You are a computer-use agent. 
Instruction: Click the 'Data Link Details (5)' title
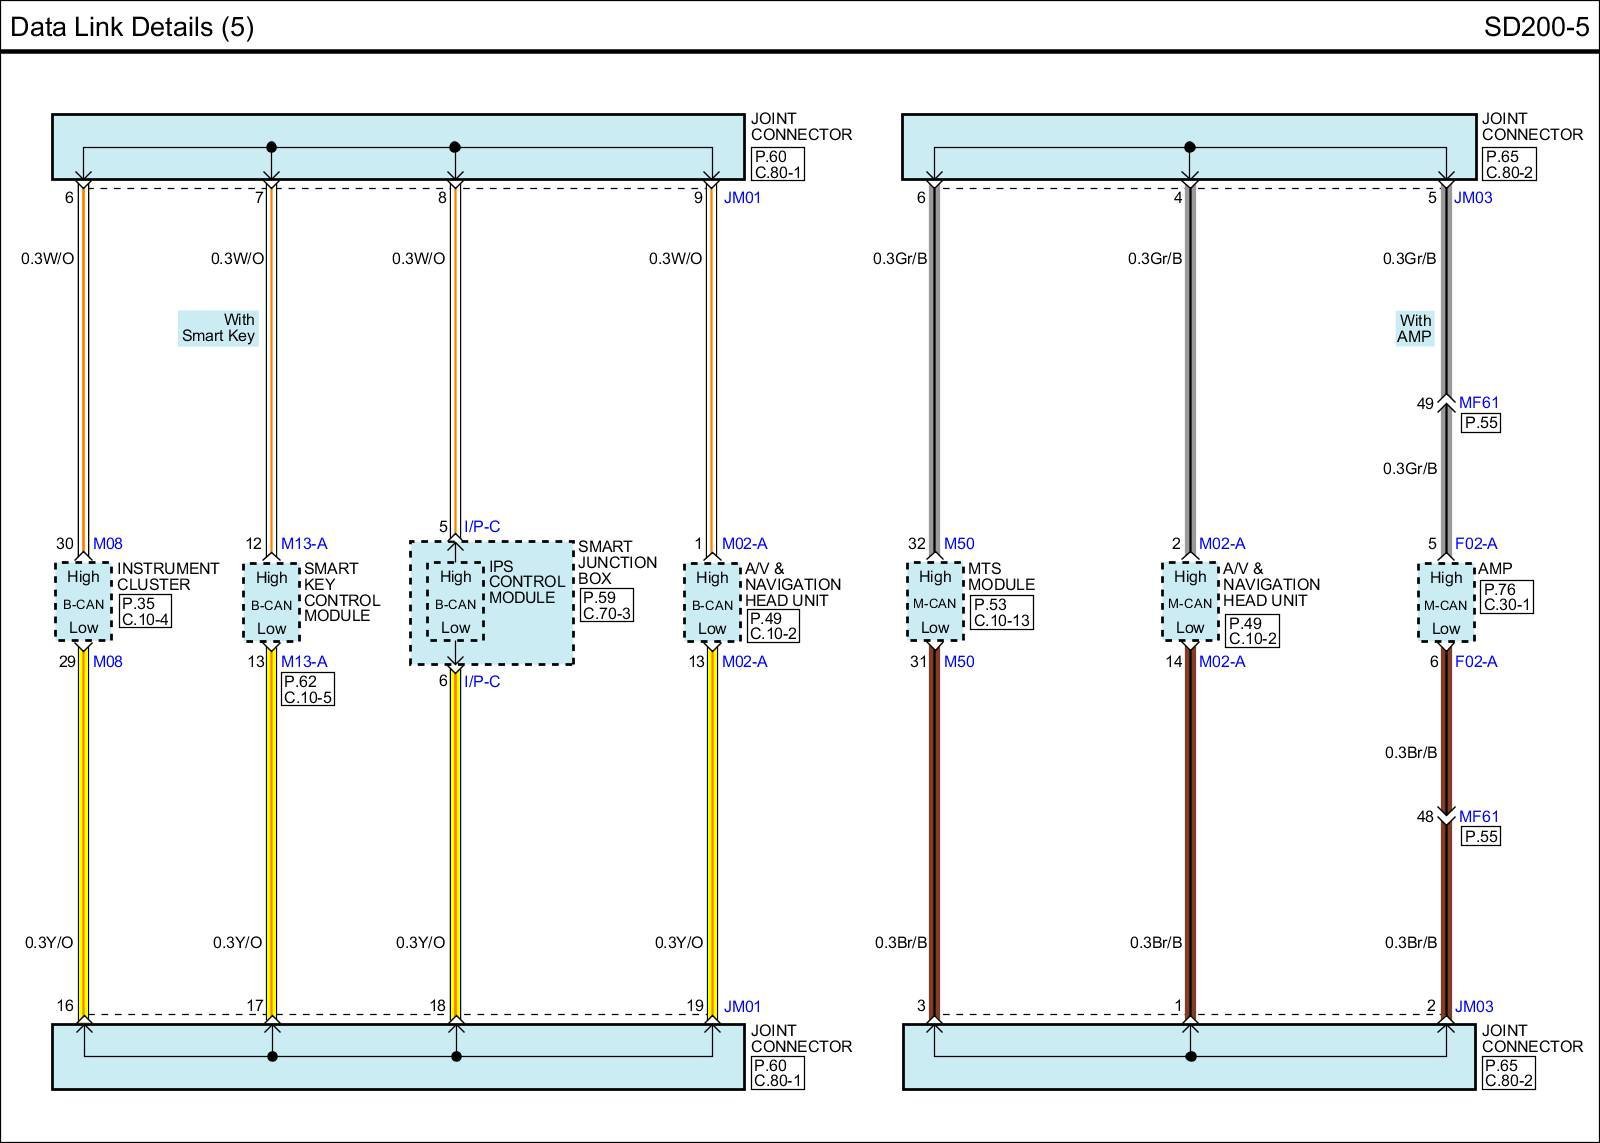132,26
